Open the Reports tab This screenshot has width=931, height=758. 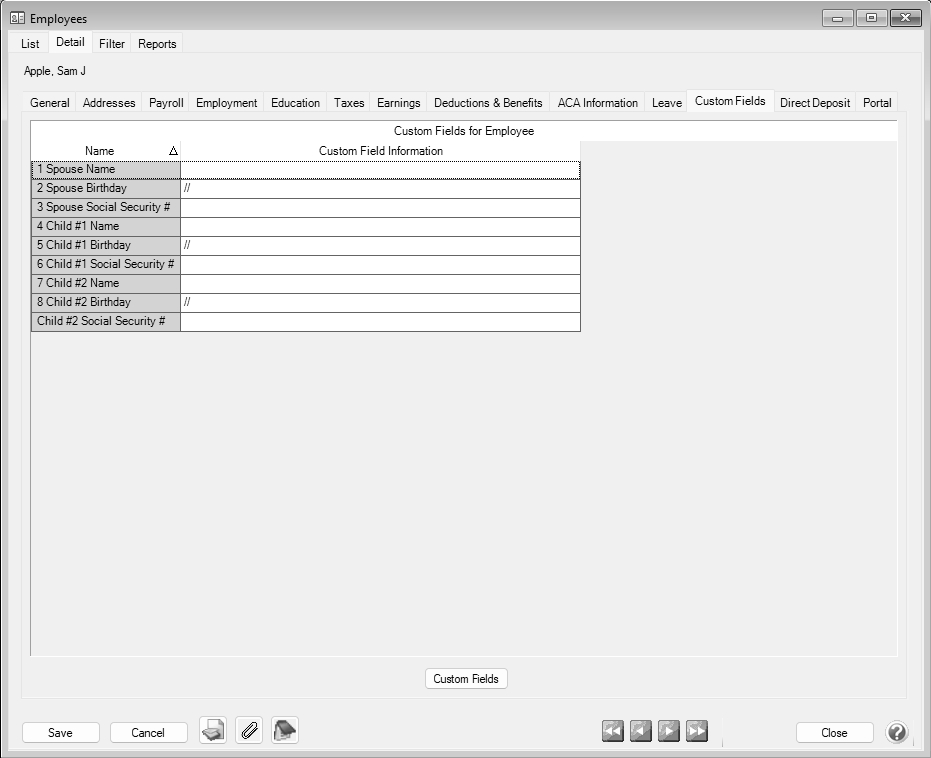(x=157, y=44)
